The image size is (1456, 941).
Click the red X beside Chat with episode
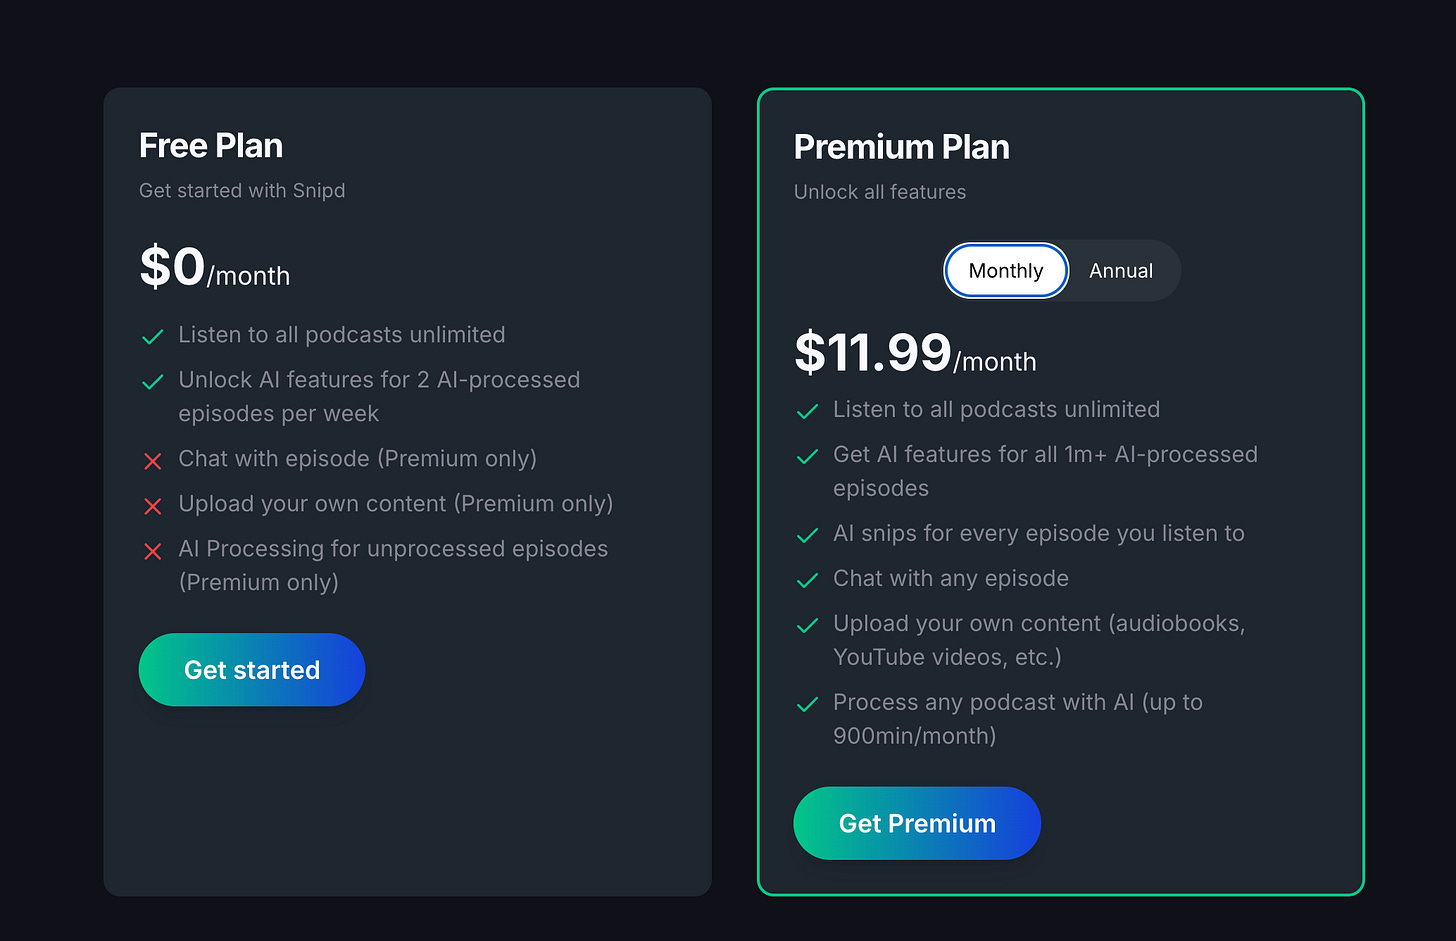[x=153, y=461]
